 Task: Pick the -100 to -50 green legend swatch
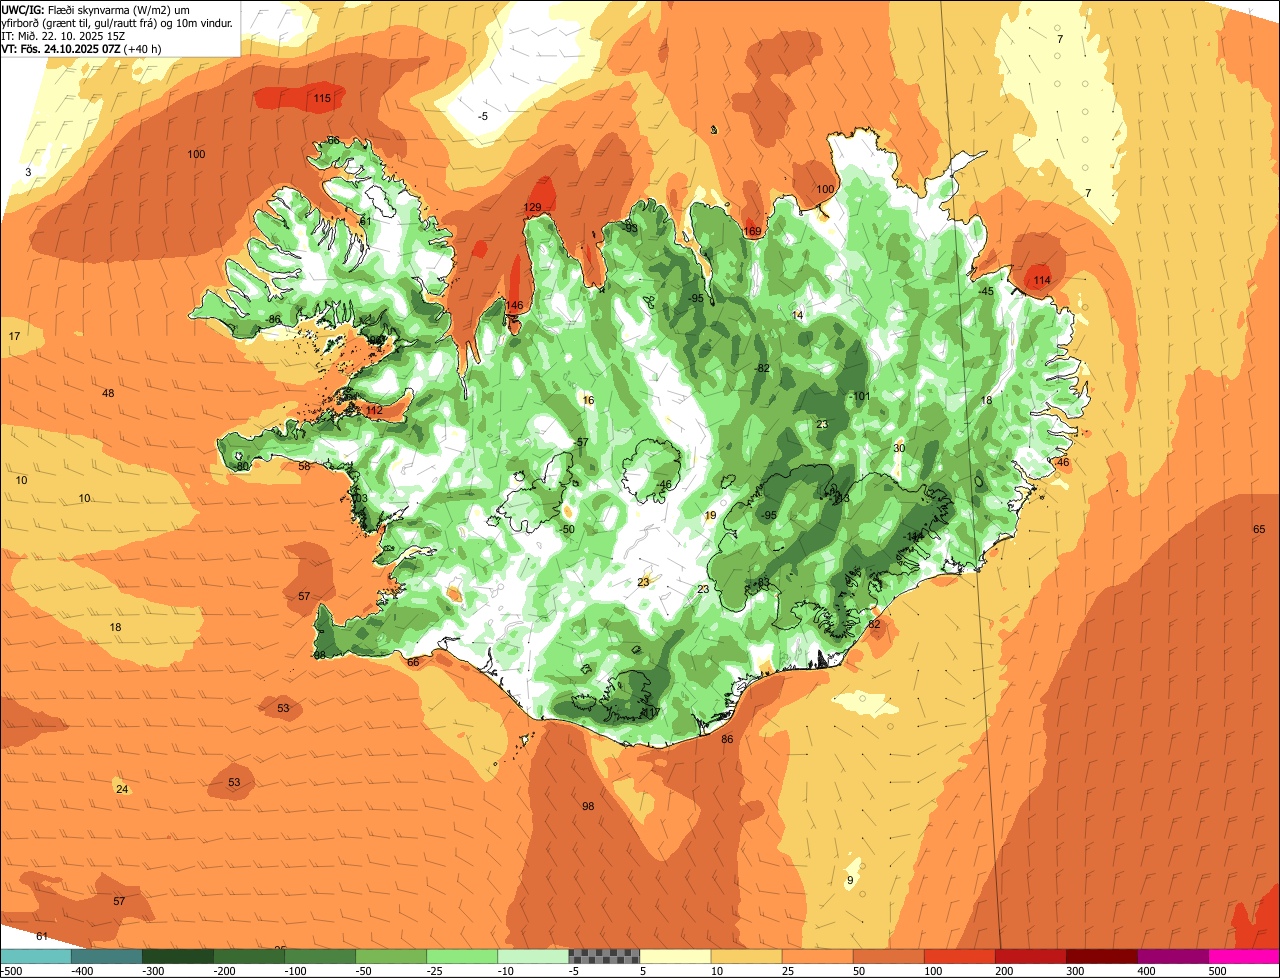point(320,956)
